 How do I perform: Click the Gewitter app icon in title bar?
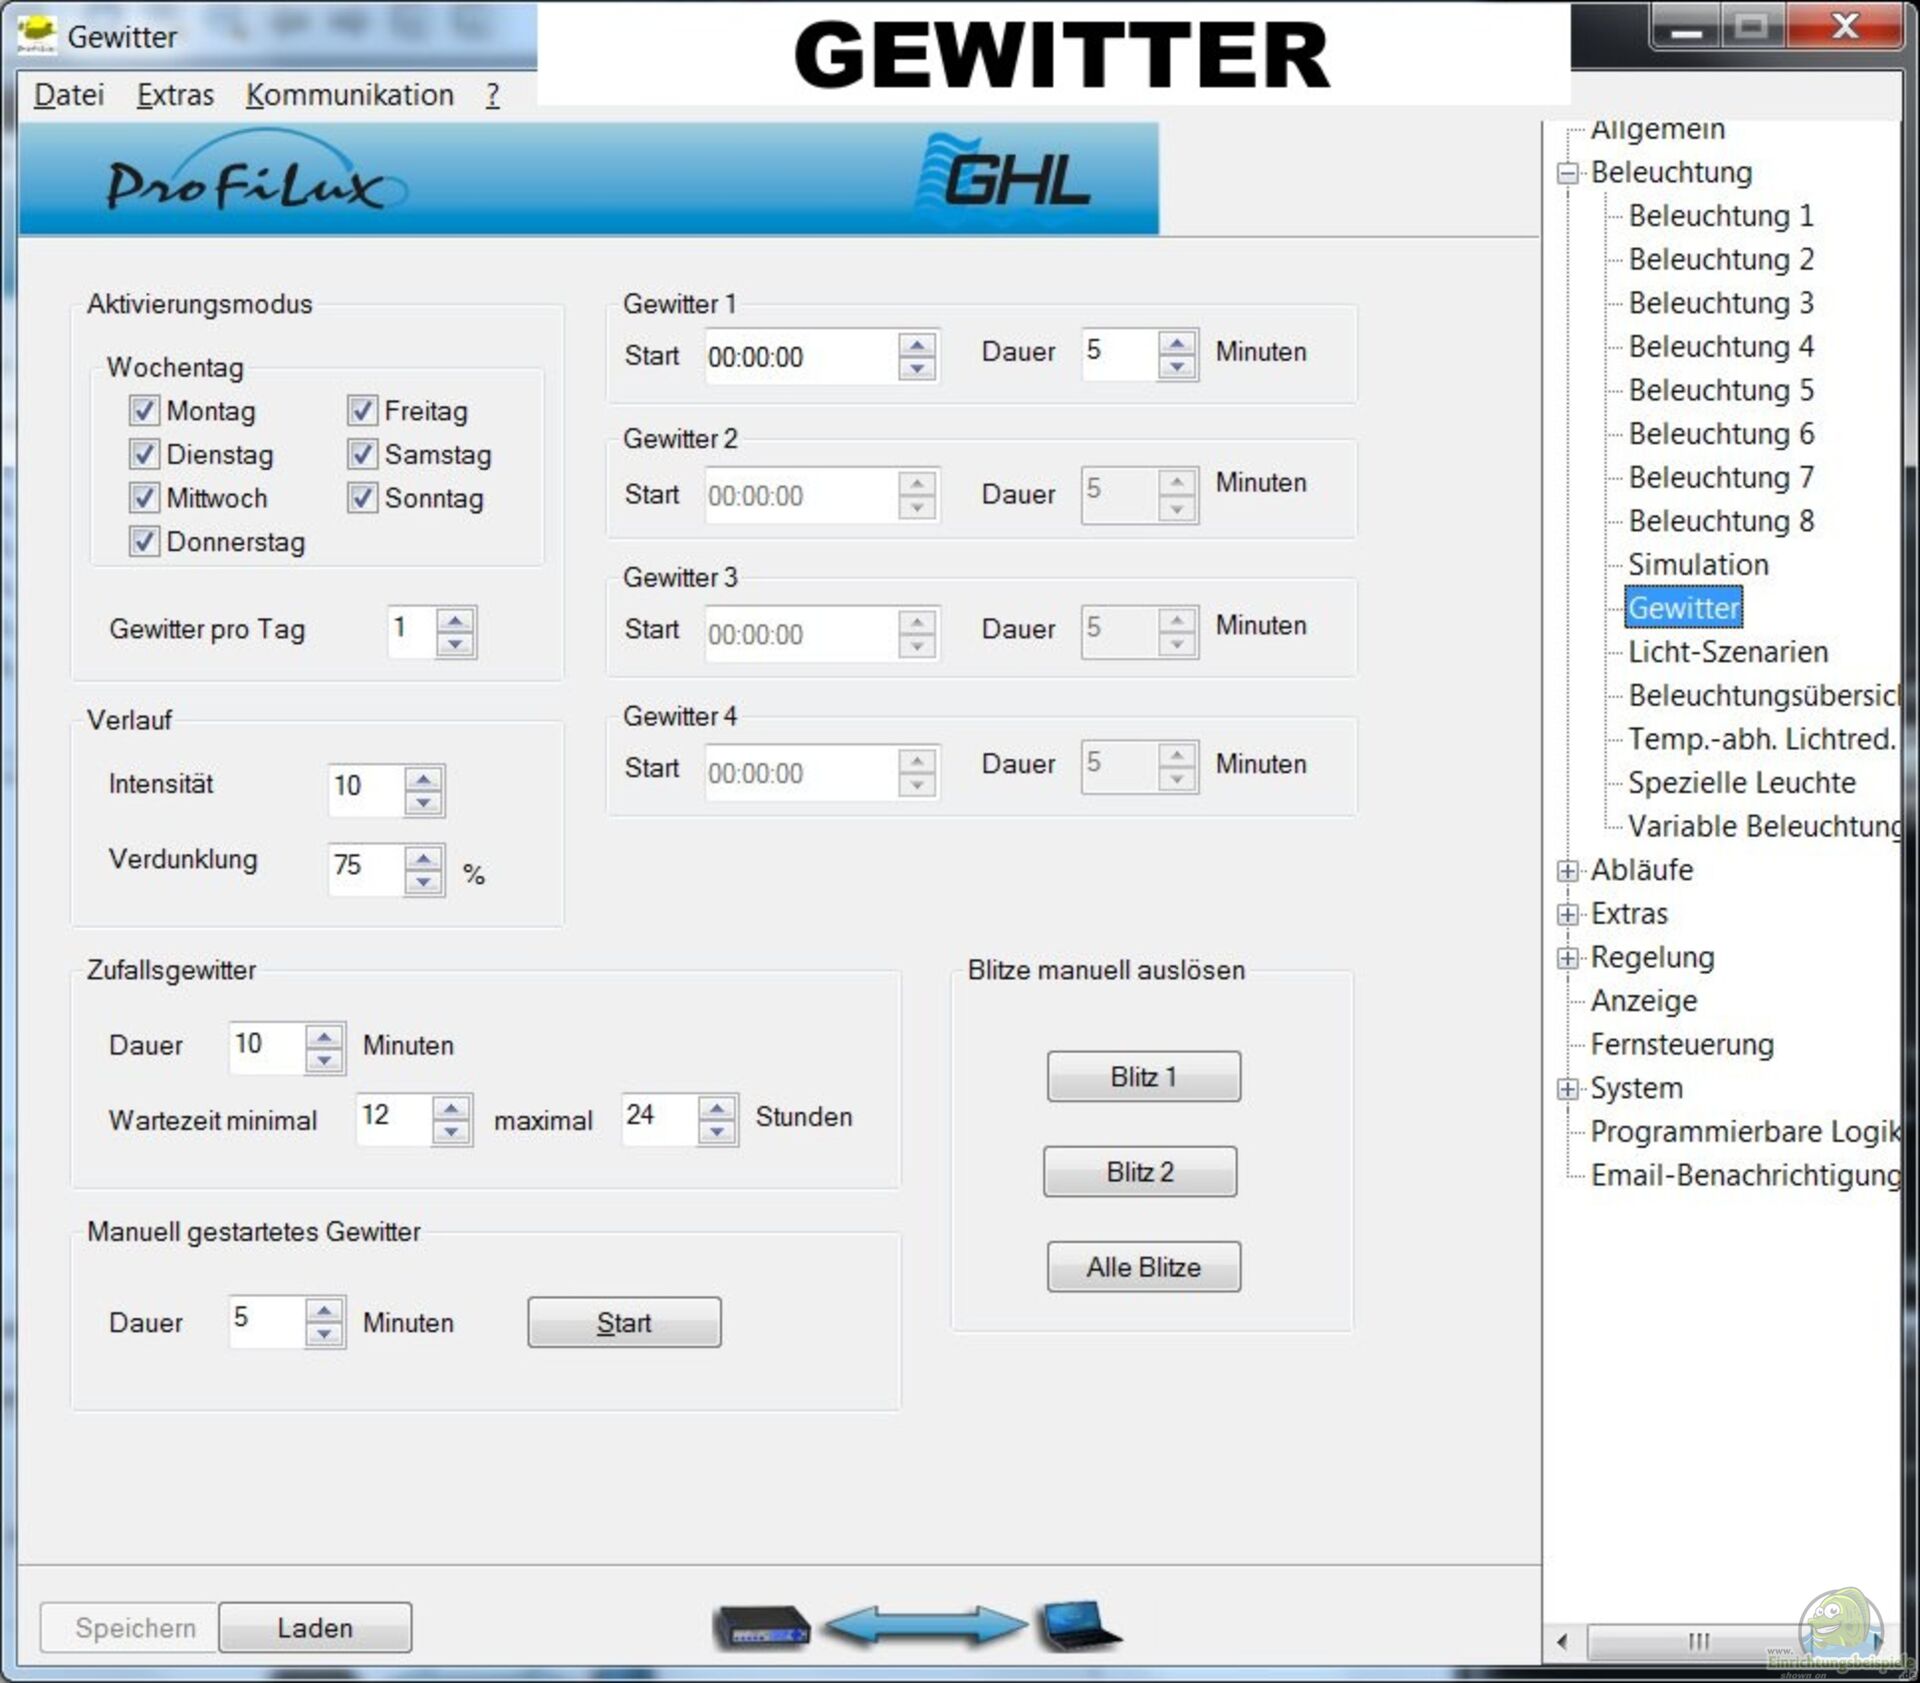36,34
